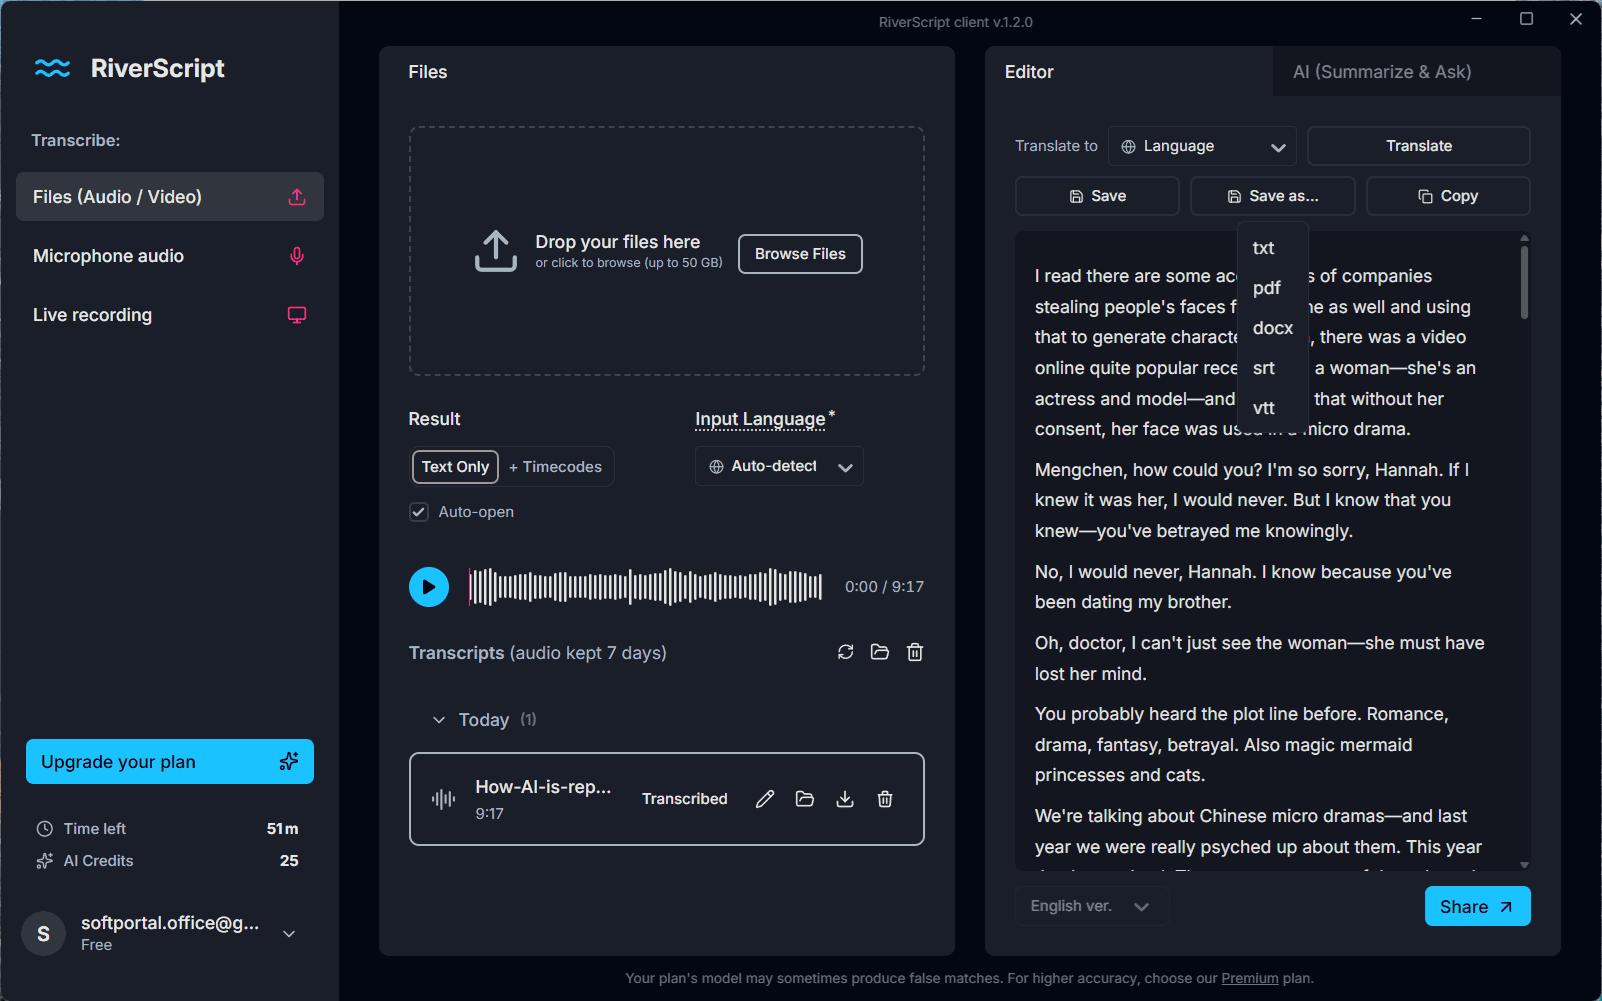Choose txt from the Save as menu
This screenshot has width=1602, height=1001.
pos(1264,248)
